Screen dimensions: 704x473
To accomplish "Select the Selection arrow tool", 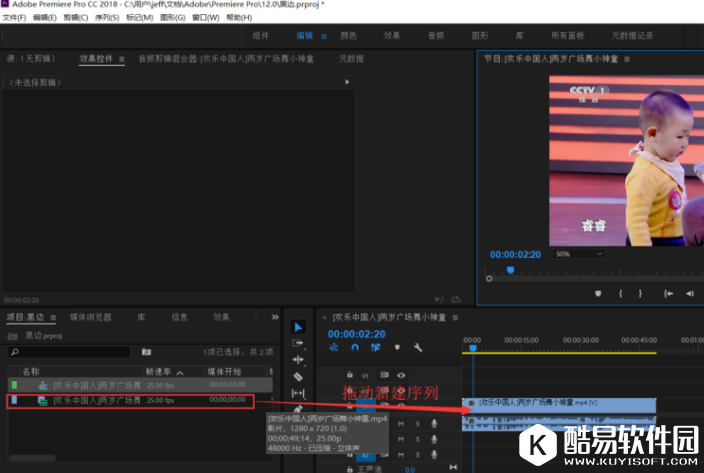I will pyautogui.click(x=298, y=327).
